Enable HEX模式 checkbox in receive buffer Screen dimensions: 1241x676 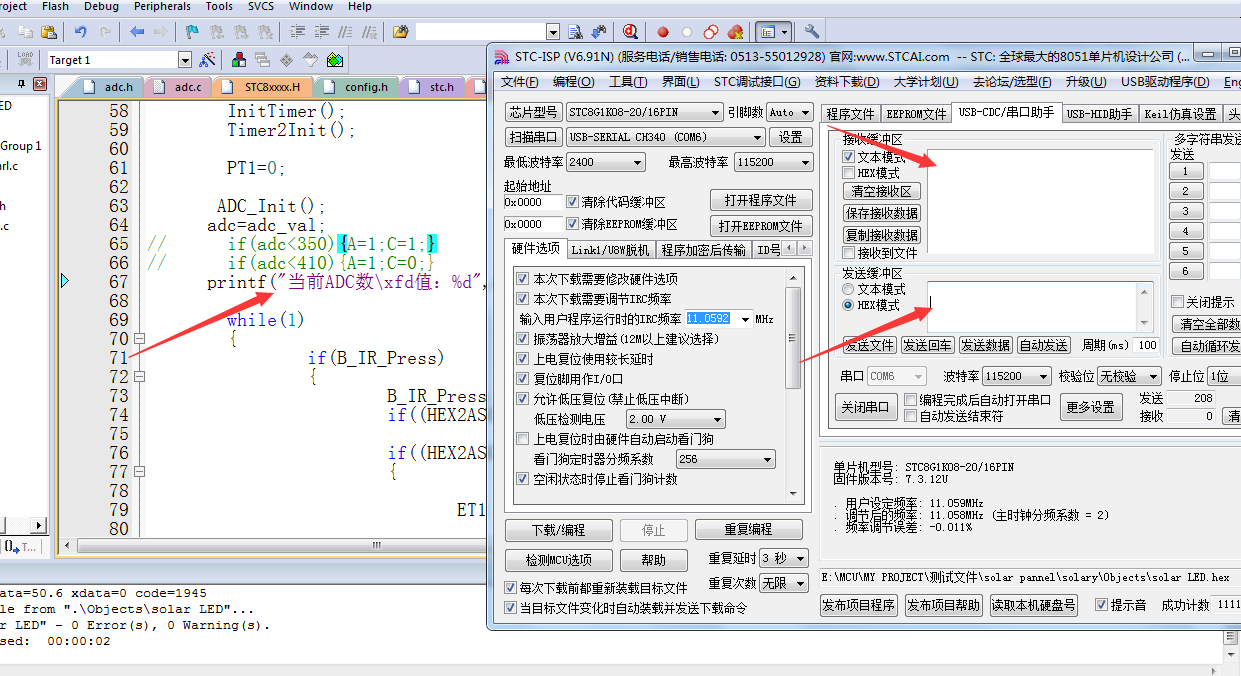tap(849, 173)
